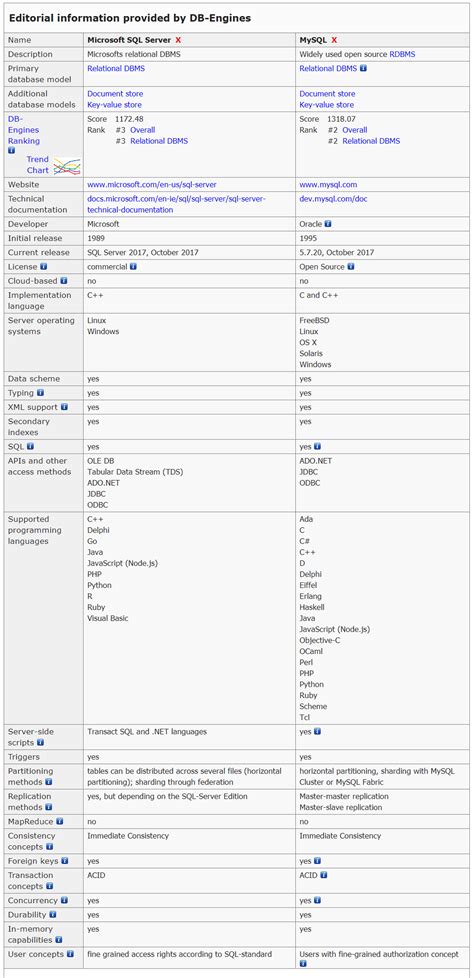
Task: Select the MySQL score '1318.07'
Action: point(341,119)
